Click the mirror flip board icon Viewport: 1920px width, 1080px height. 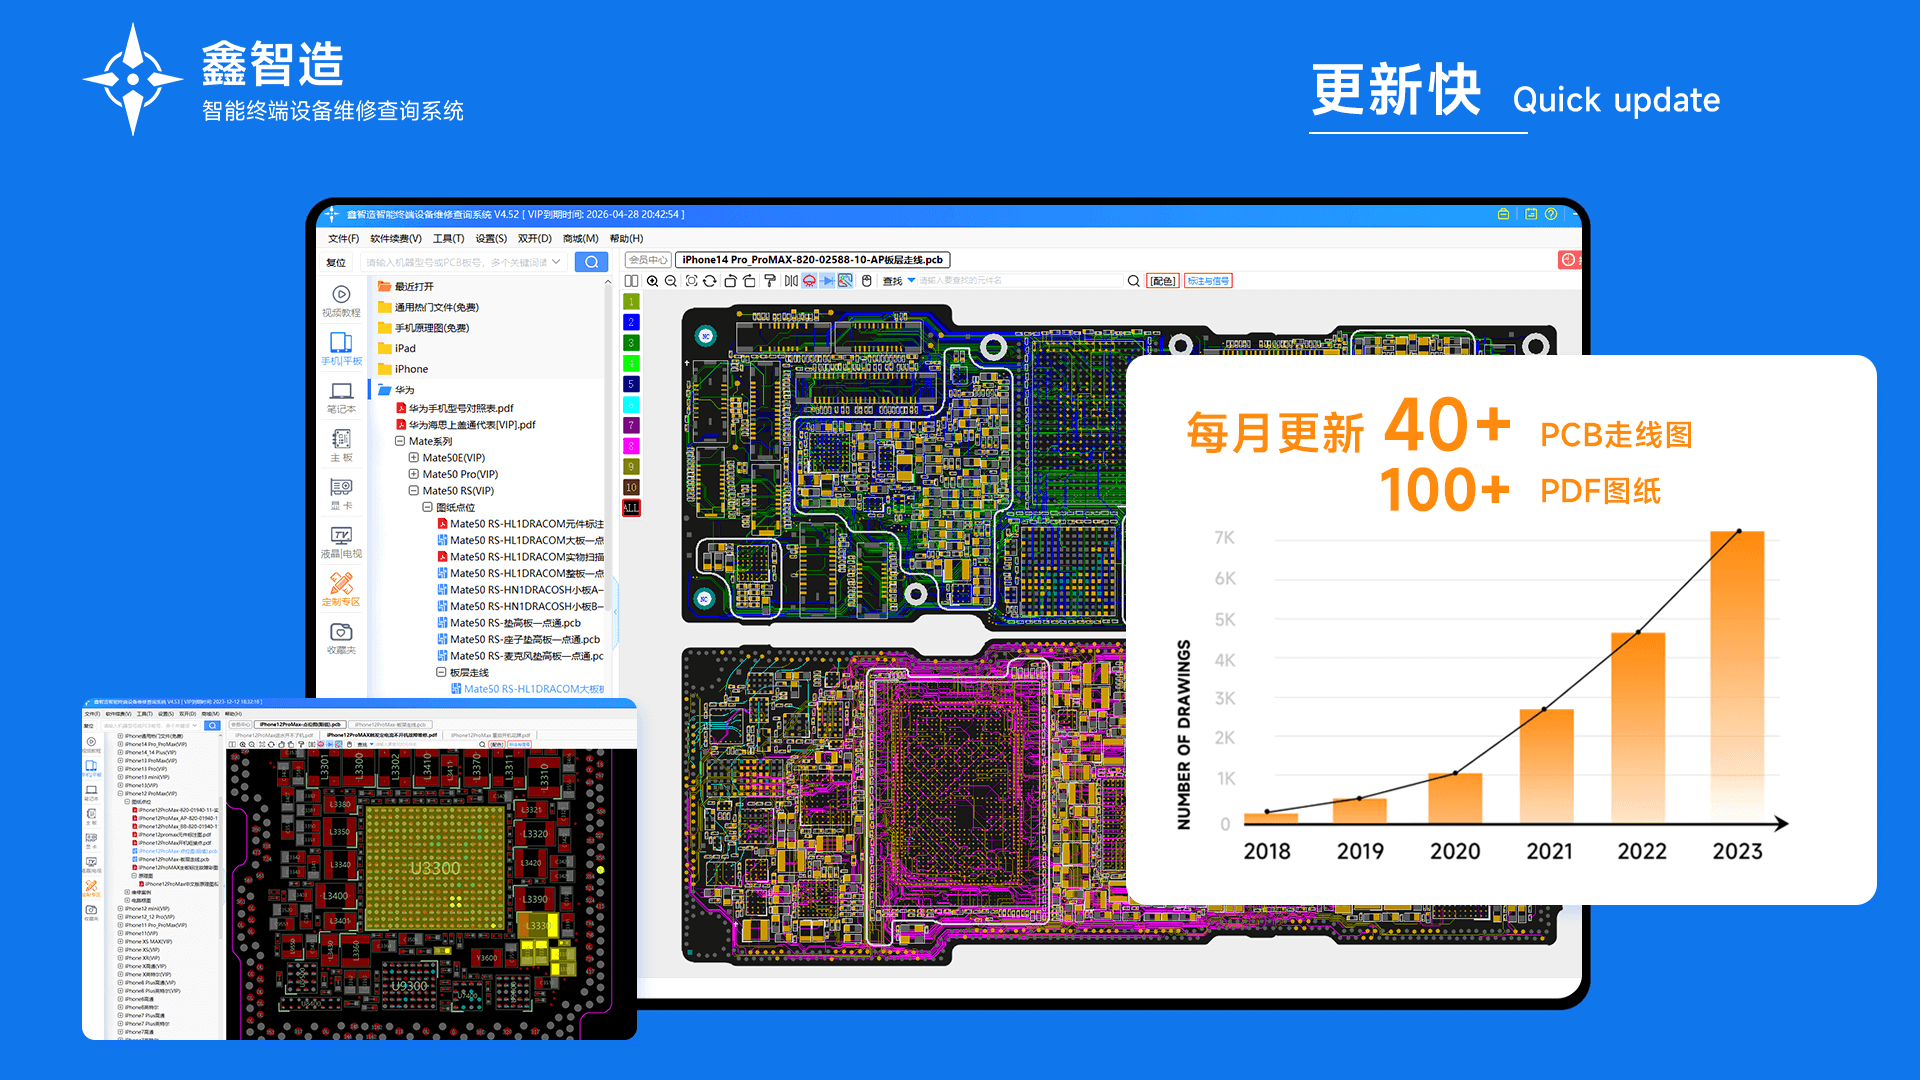(791, 281)
